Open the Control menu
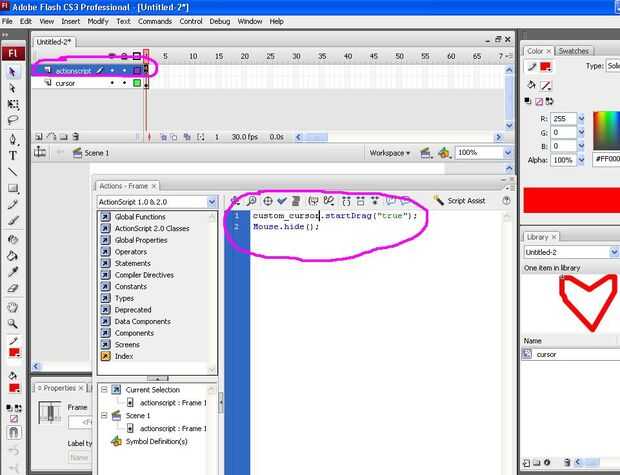 tap(191, 21)
